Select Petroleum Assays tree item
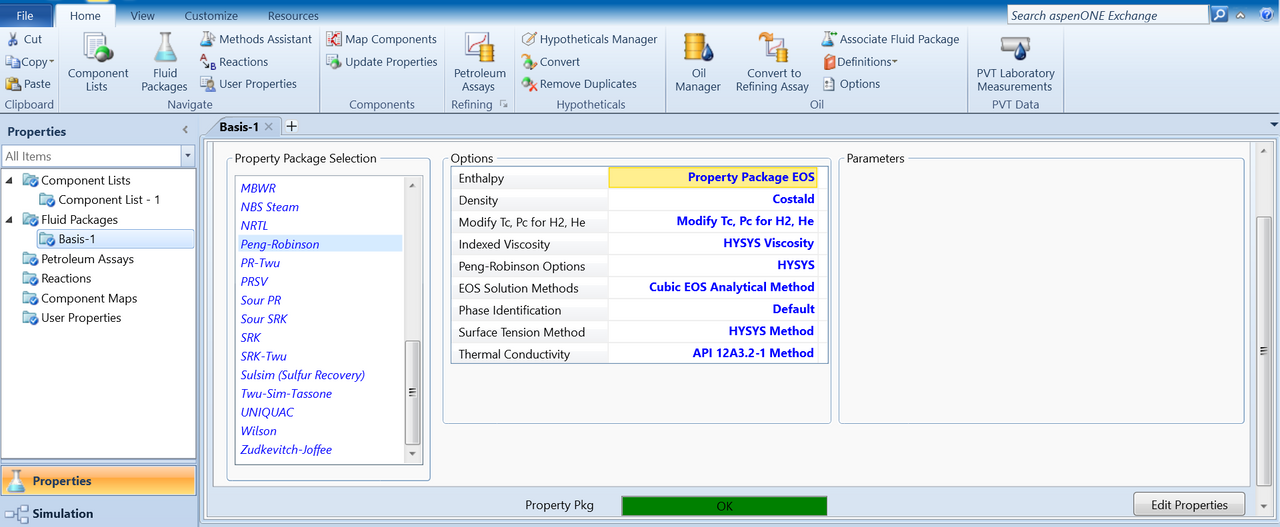 pos(79,259)
